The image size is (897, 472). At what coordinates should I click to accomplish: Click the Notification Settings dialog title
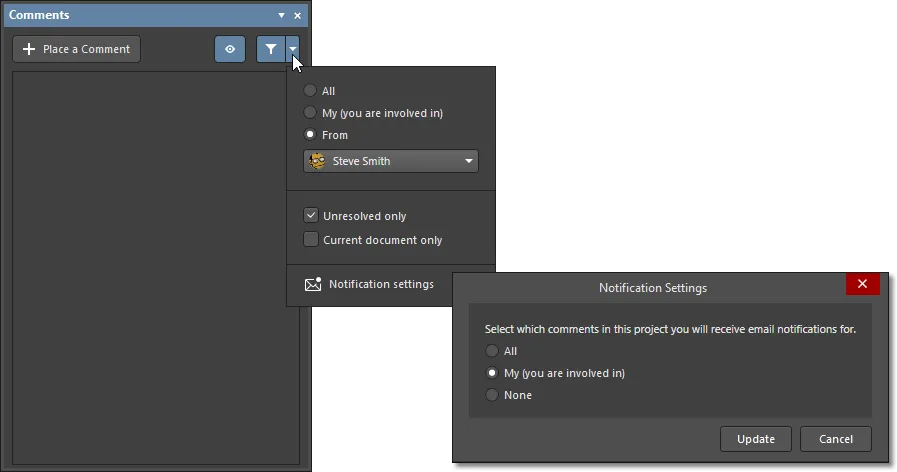point(653,288)
